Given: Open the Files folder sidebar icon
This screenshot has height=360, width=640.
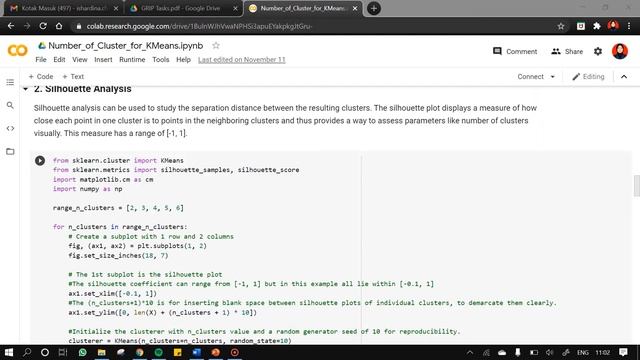Looking at the screenshot, I should pos(10,151).
